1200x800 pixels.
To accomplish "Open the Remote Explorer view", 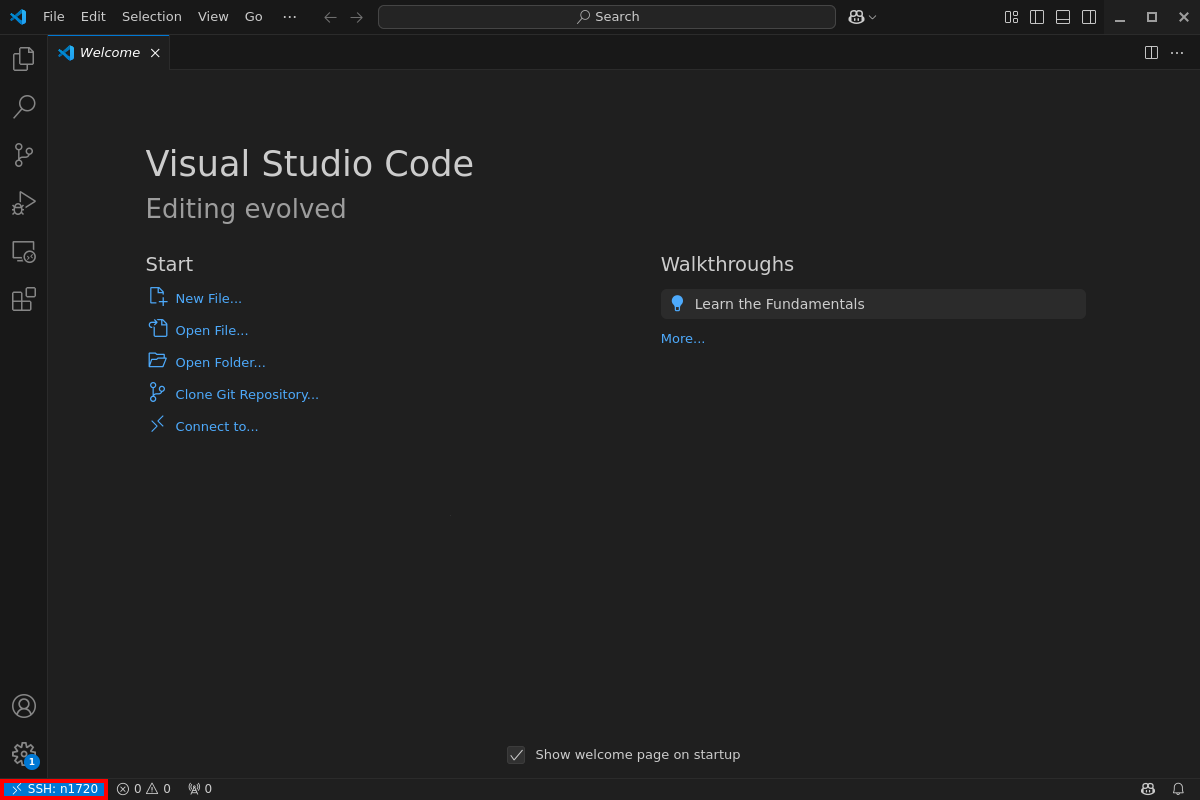I will click(x=23, y=251).
